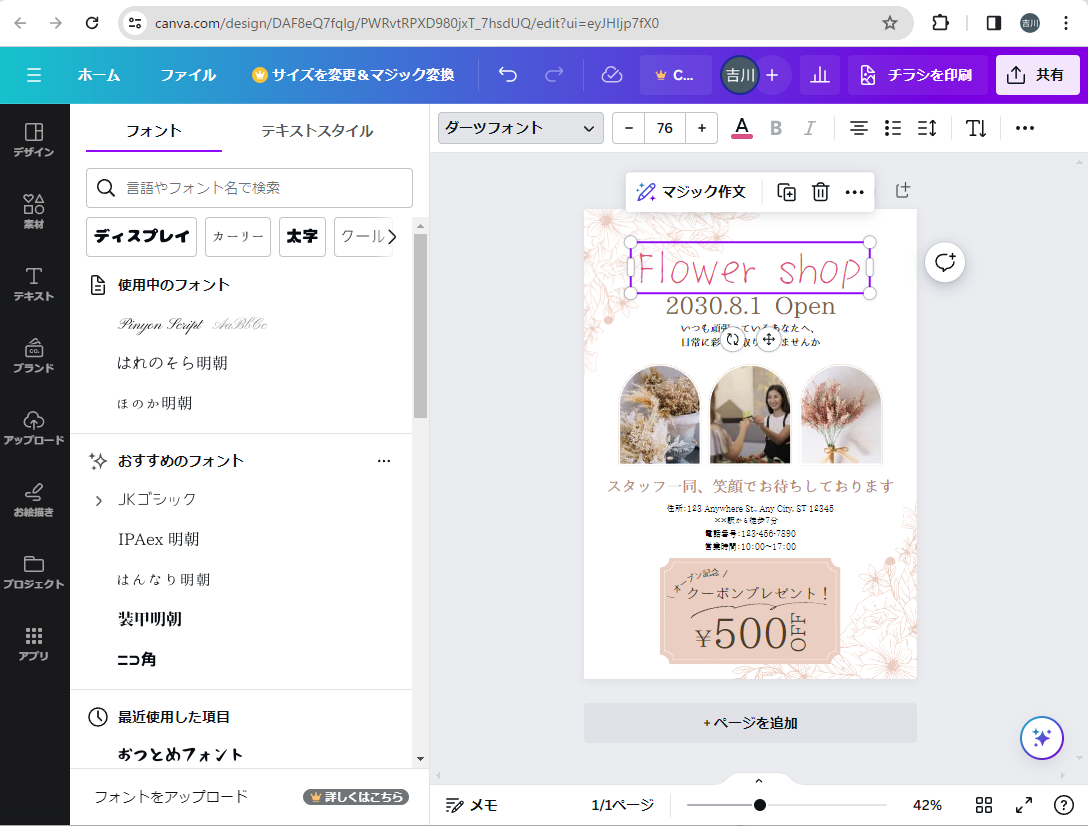Screen dimensions: 1088x826
Task: Expand the JKゴシック font family
Action: point(98,500)
